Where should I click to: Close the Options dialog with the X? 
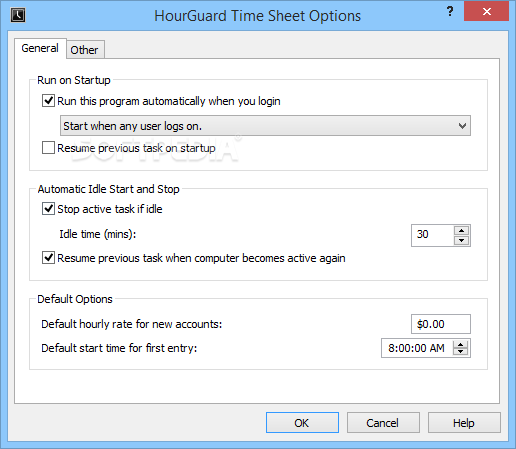tap(486, 12)
